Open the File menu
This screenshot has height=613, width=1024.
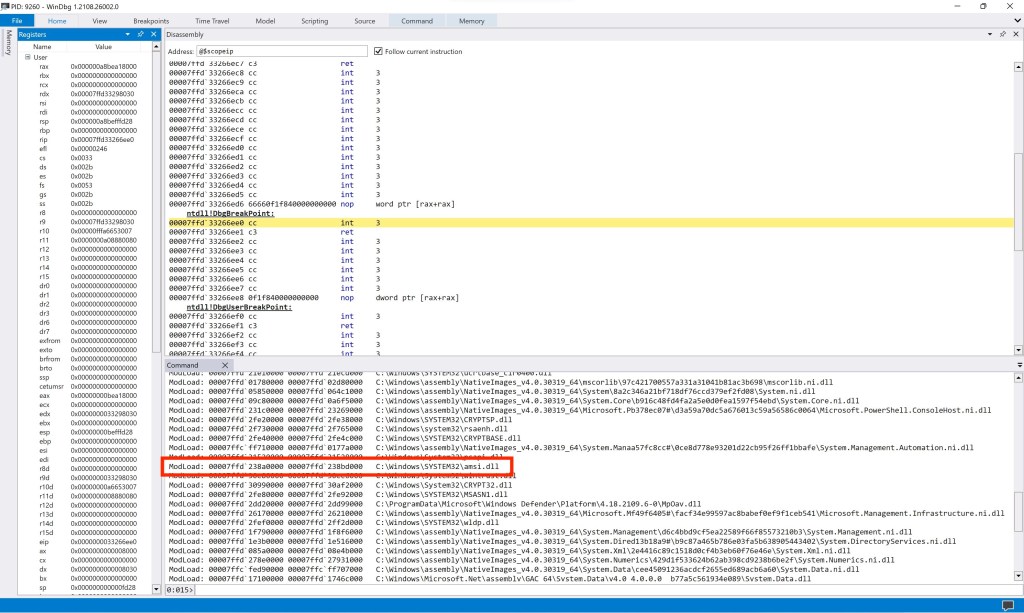tap(17, 20)
